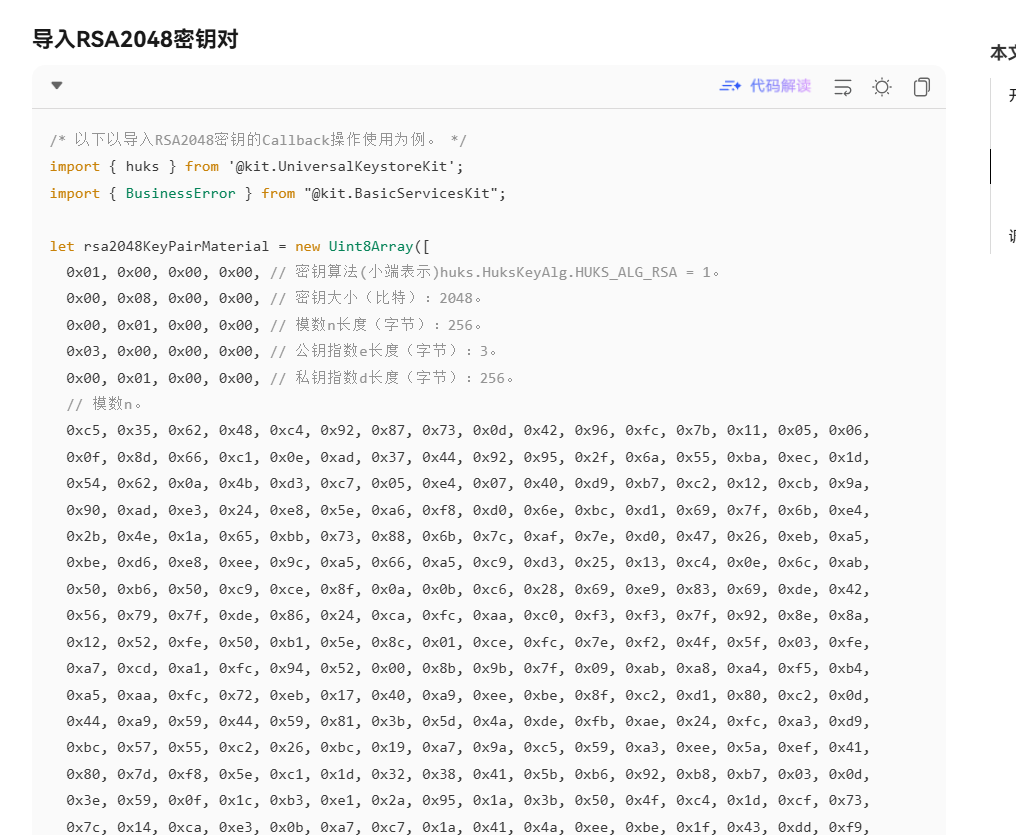This screenshot has height=835, width=1016.
Task: Click the active section marker in sidebar
Action: 991,167
